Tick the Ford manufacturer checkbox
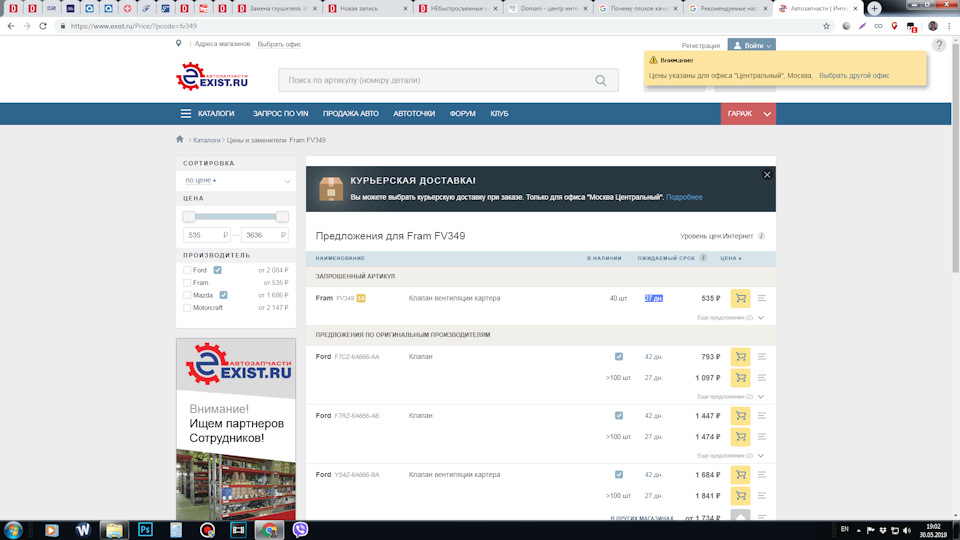960x540 pixels. coord(187,270)
